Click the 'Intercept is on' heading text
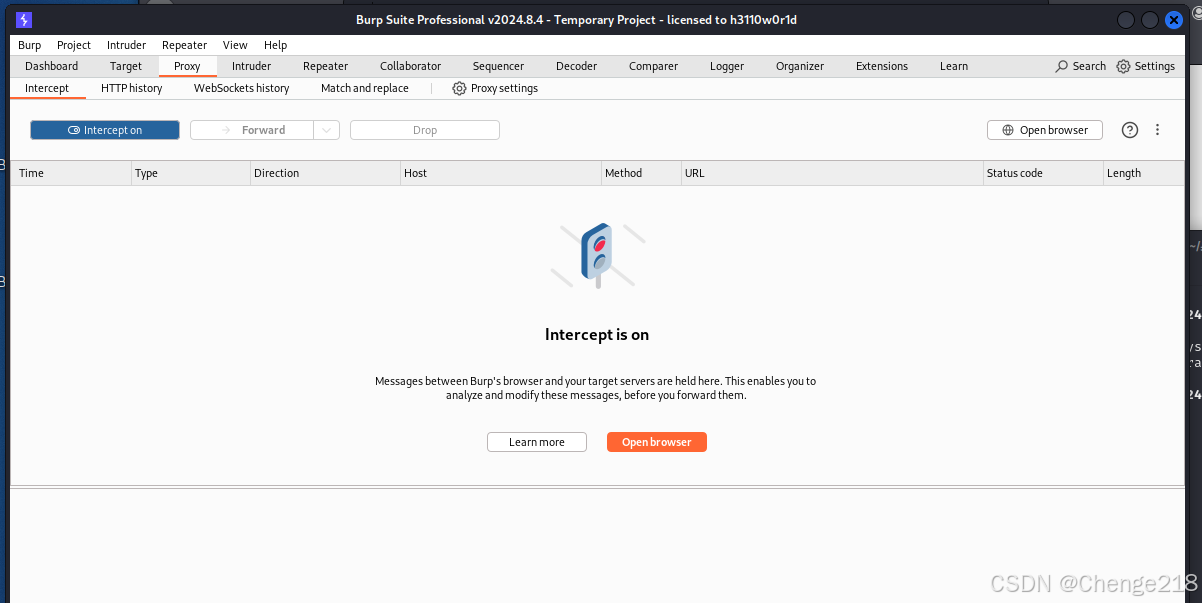Screen dimensions: 1202x603 click(x=597, y=335)
